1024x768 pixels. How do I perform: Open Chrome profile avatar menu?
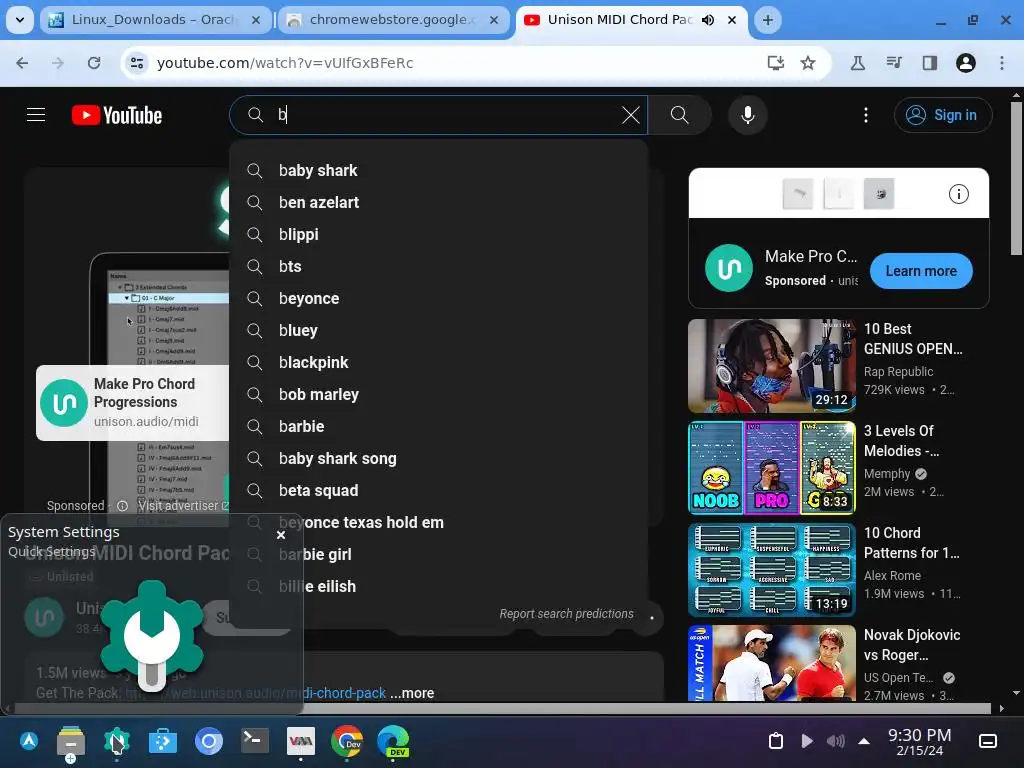point(966,63)
